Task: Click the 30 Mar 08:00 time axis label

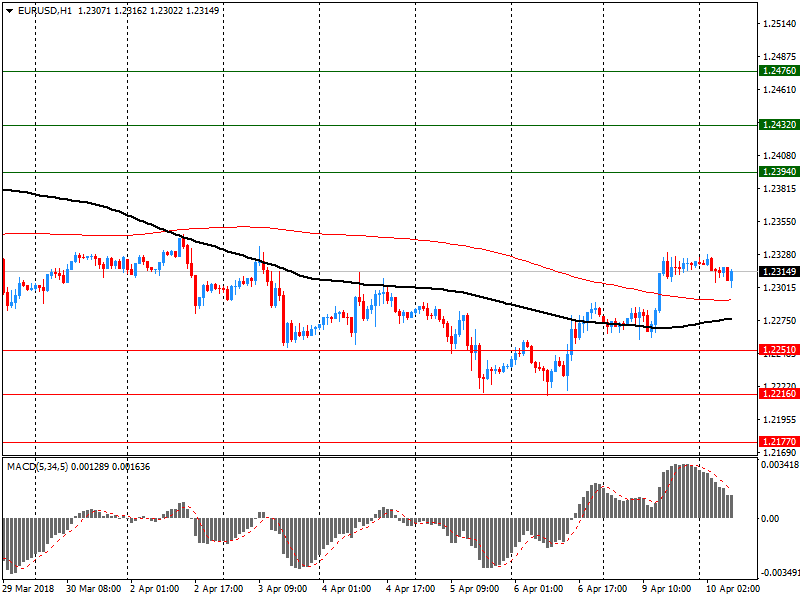Action: [93, 588]
